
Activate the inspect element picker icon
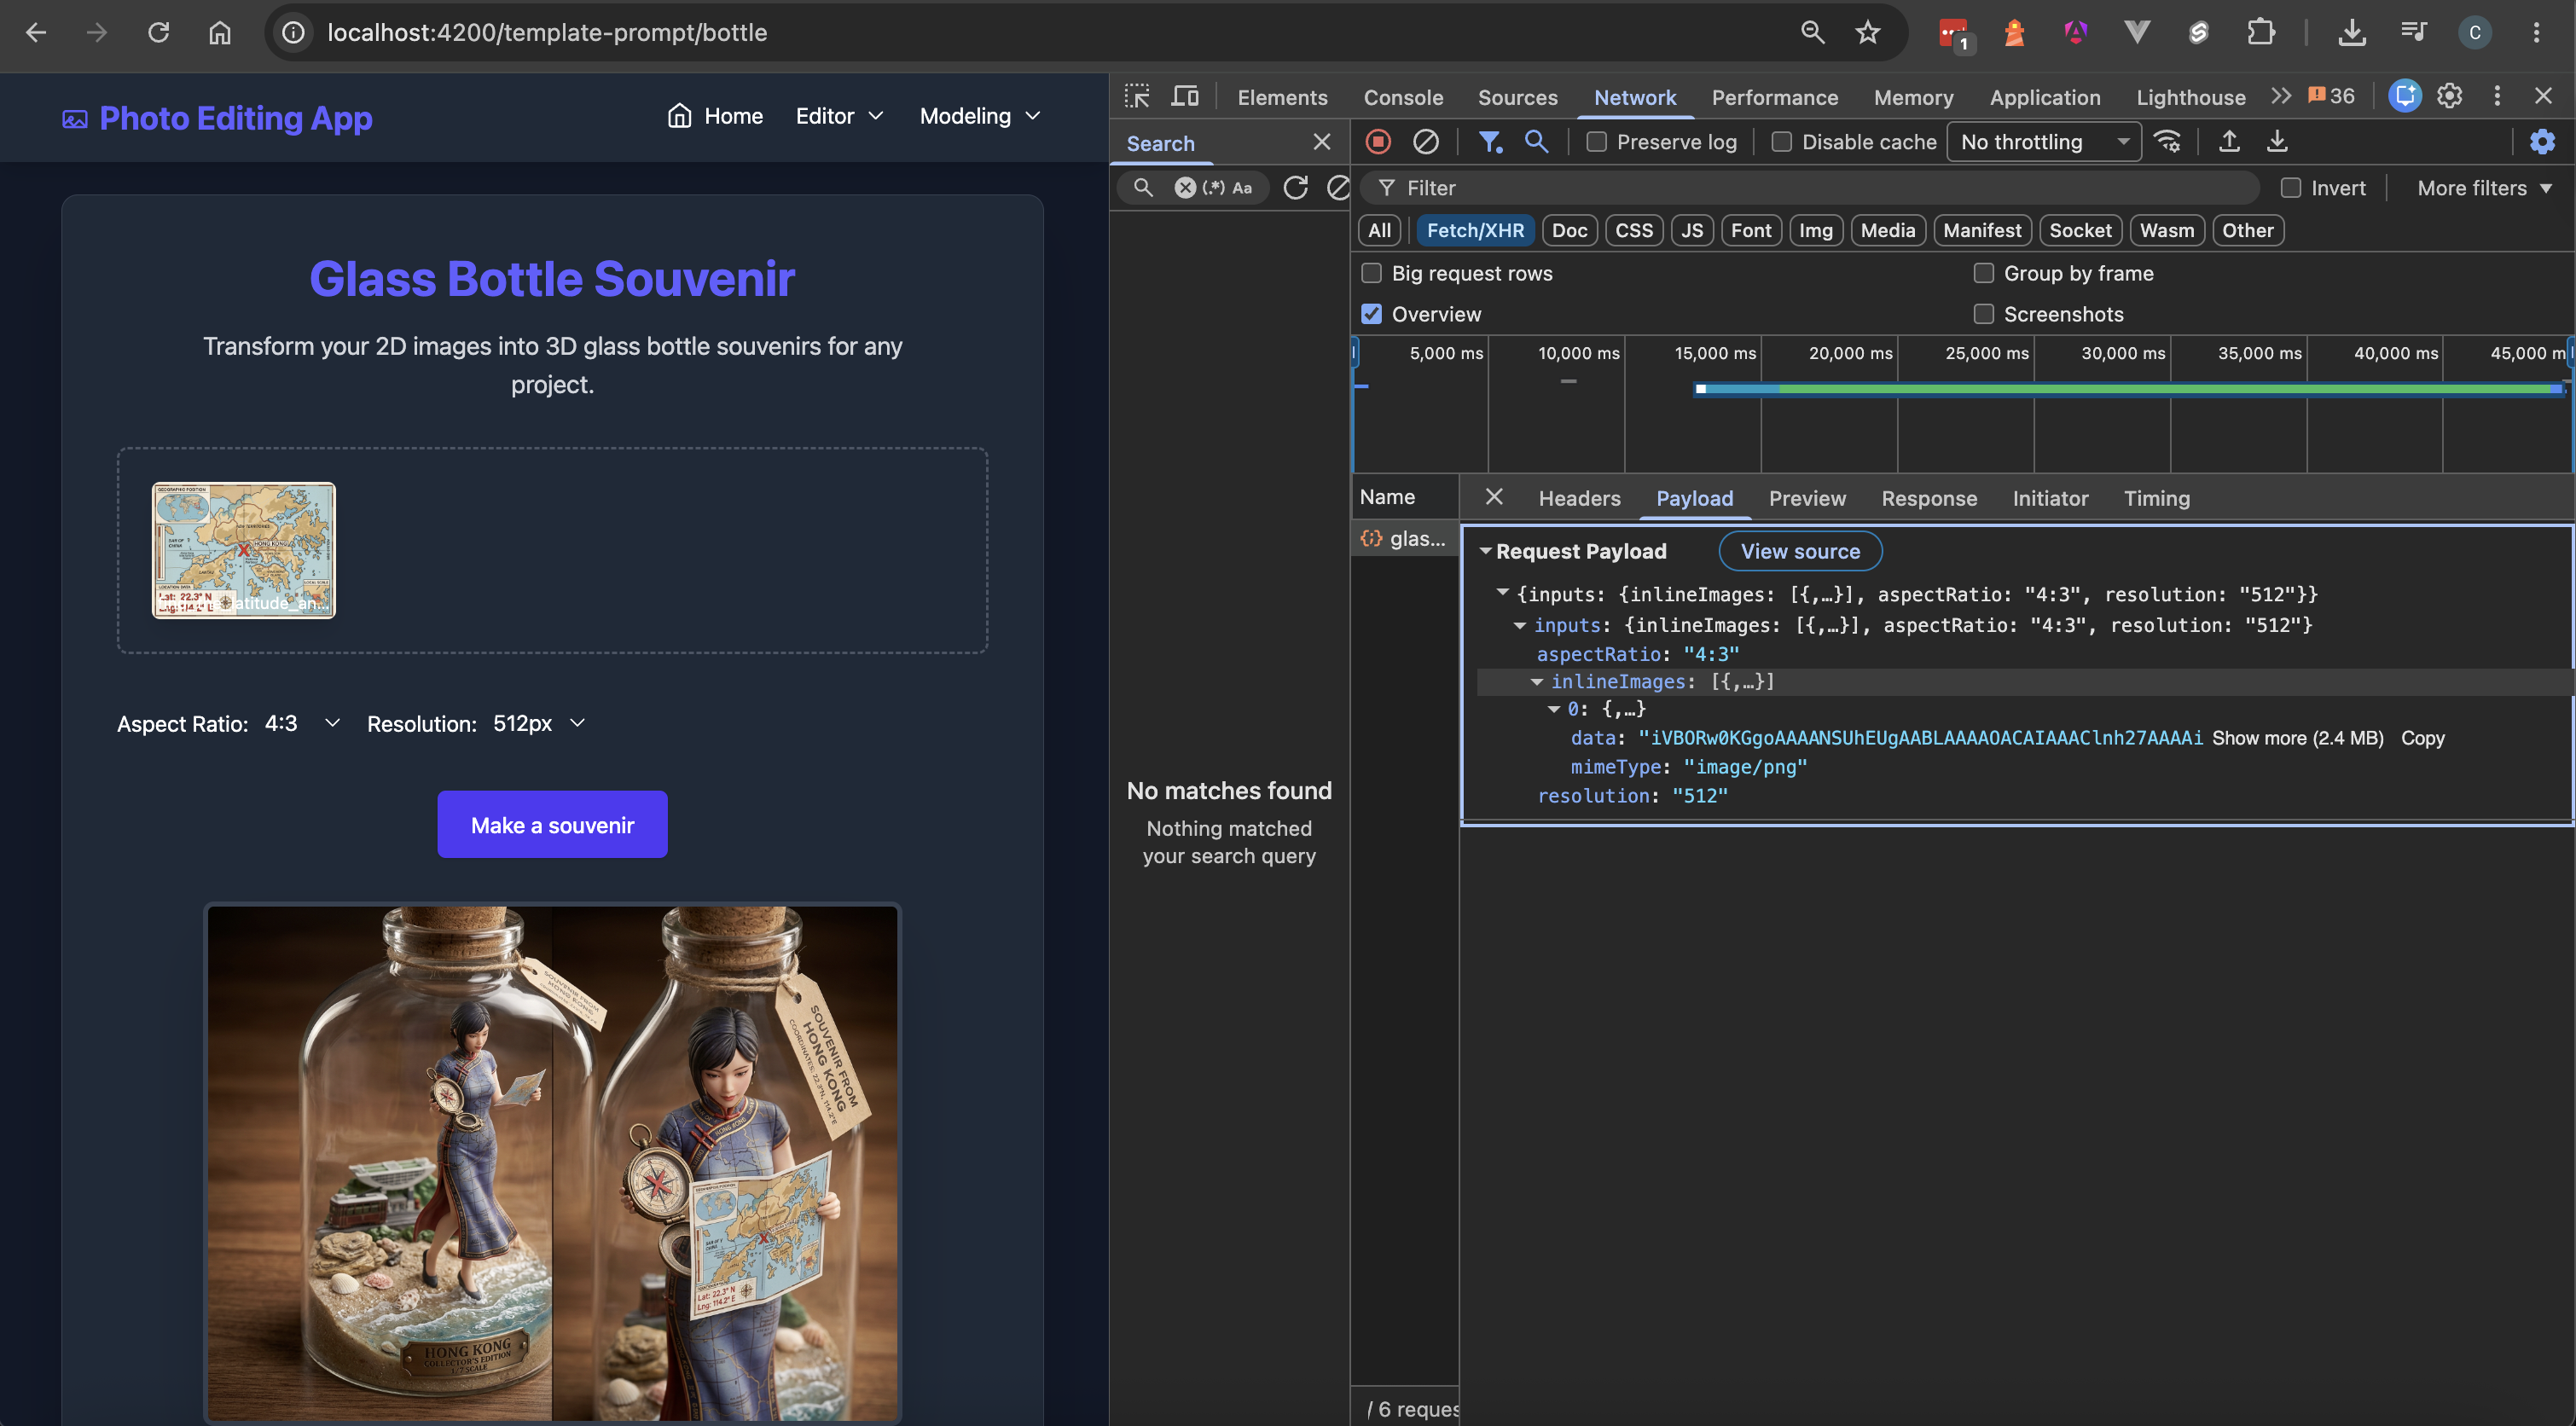pyautogui.click(x=1137, y=96)
